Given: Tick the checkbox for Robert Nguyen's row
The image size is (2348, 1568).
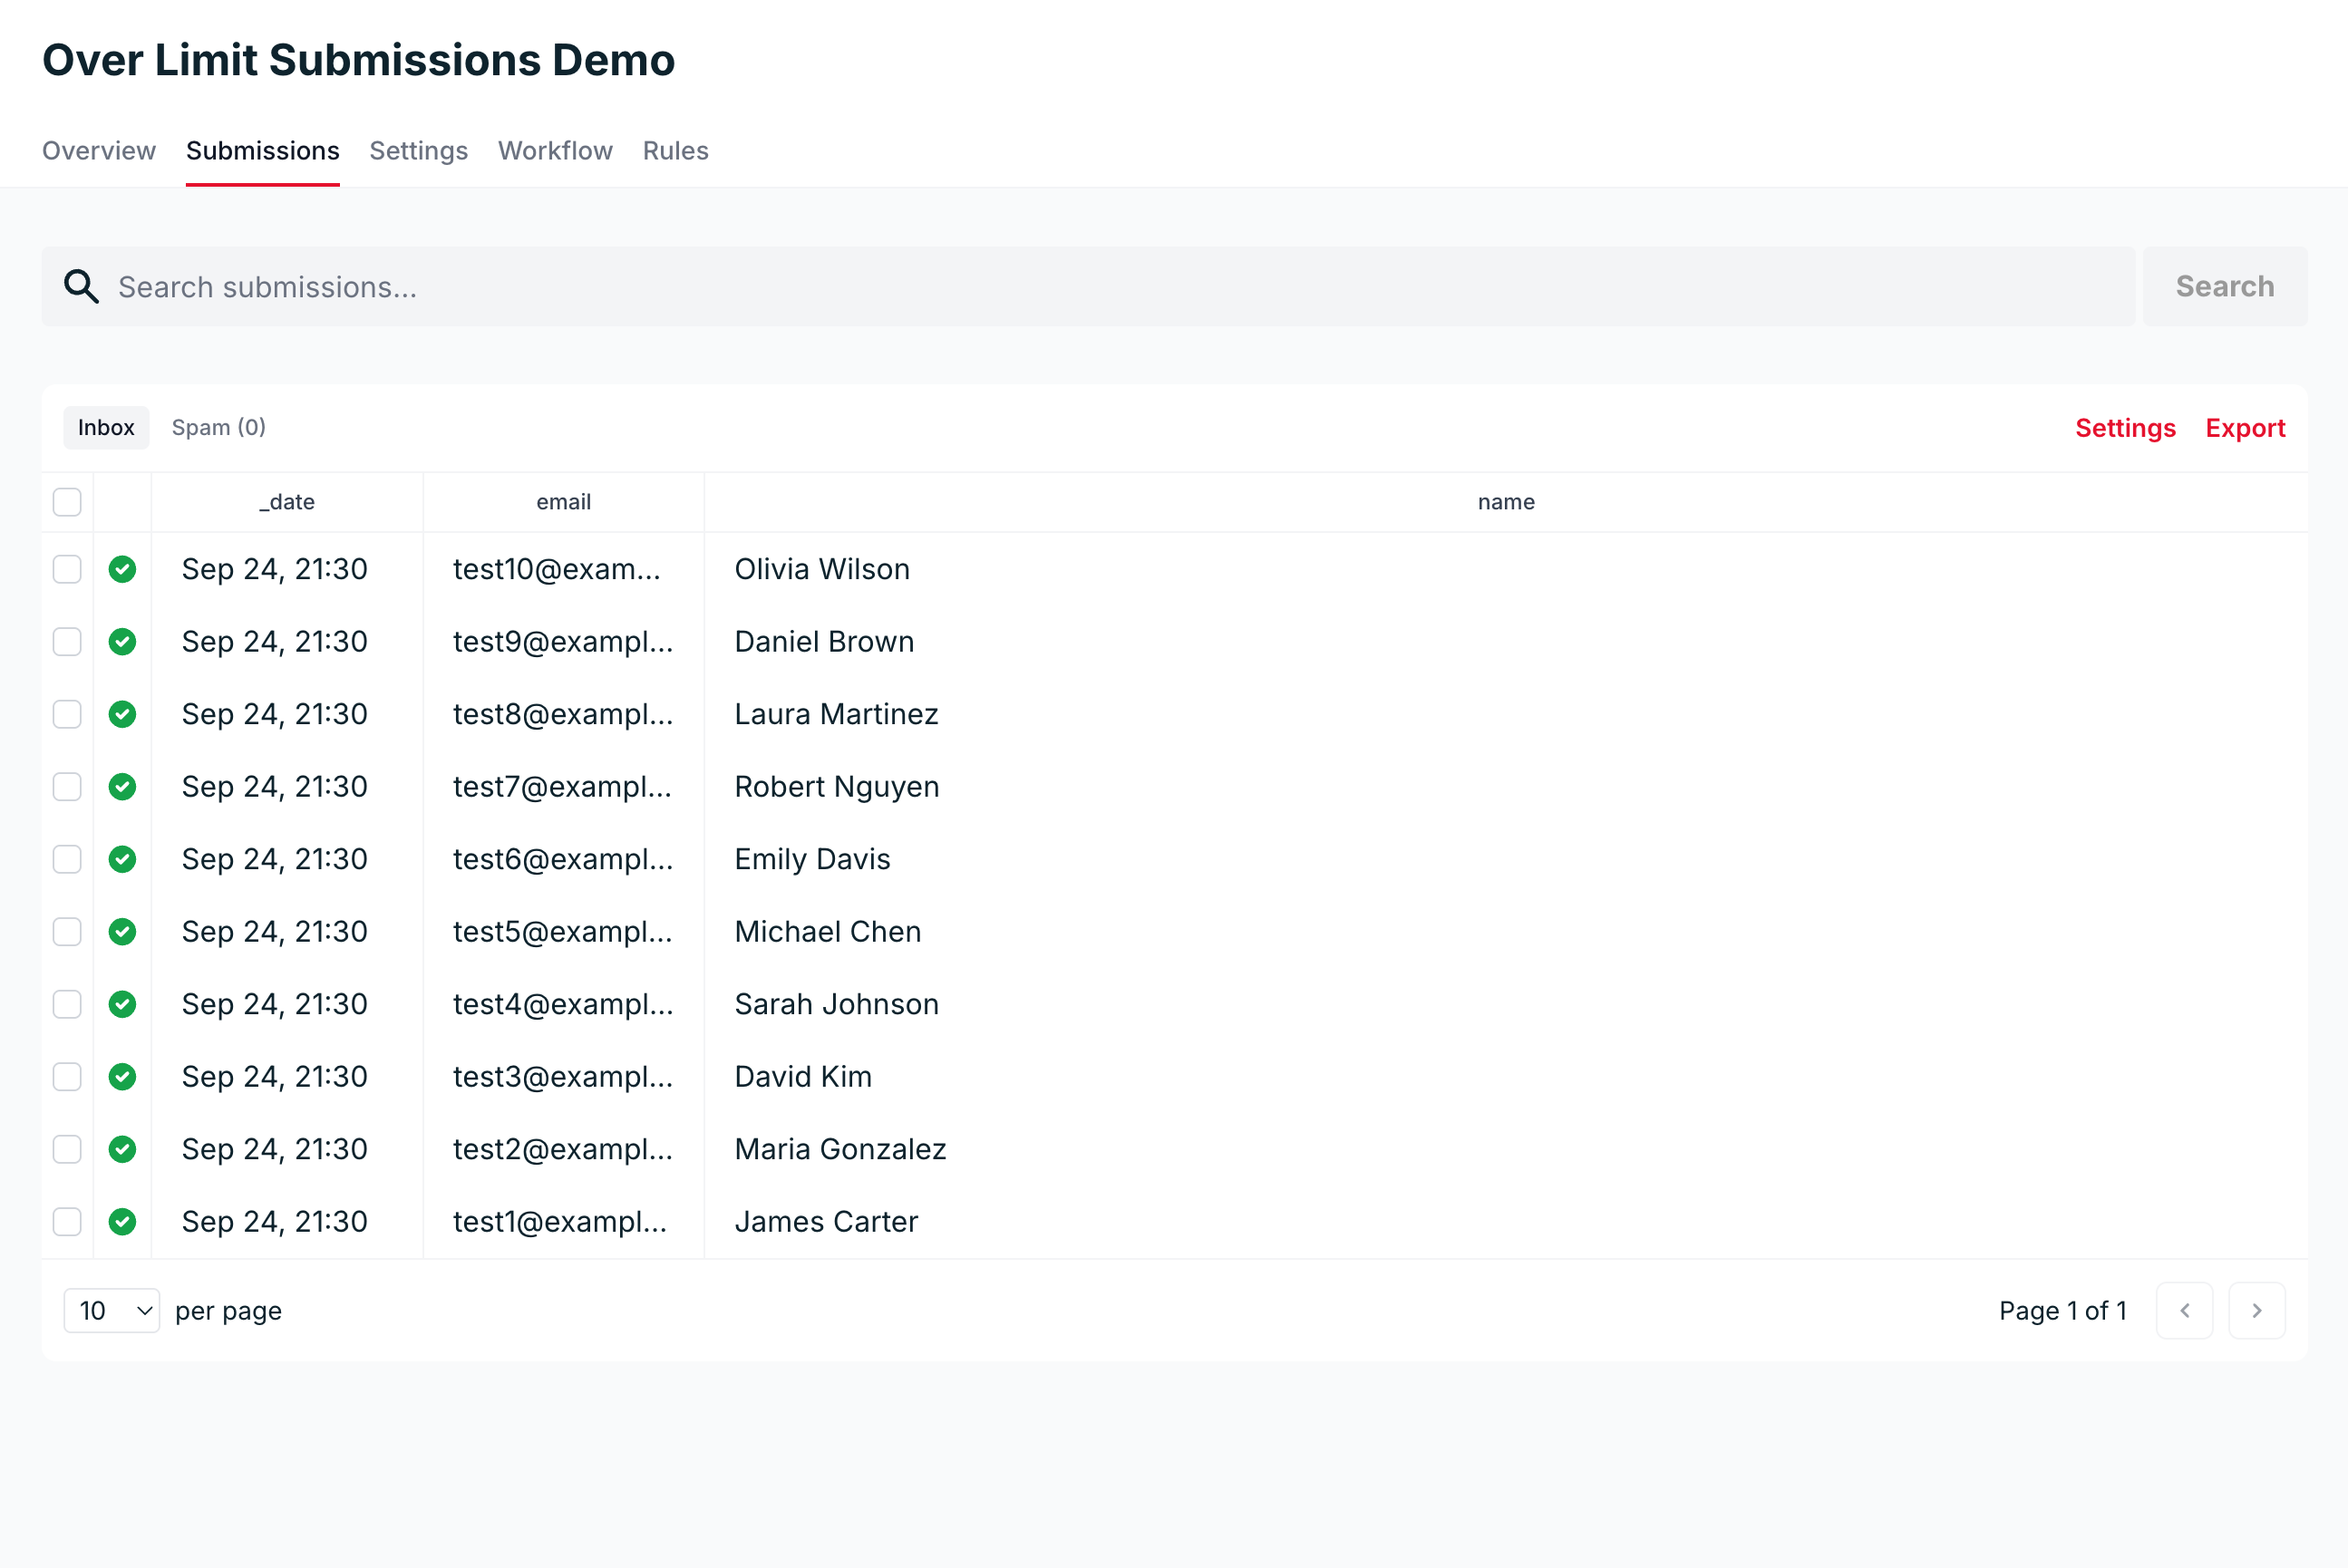Looking at the screenshot, I should pos(67,786).
